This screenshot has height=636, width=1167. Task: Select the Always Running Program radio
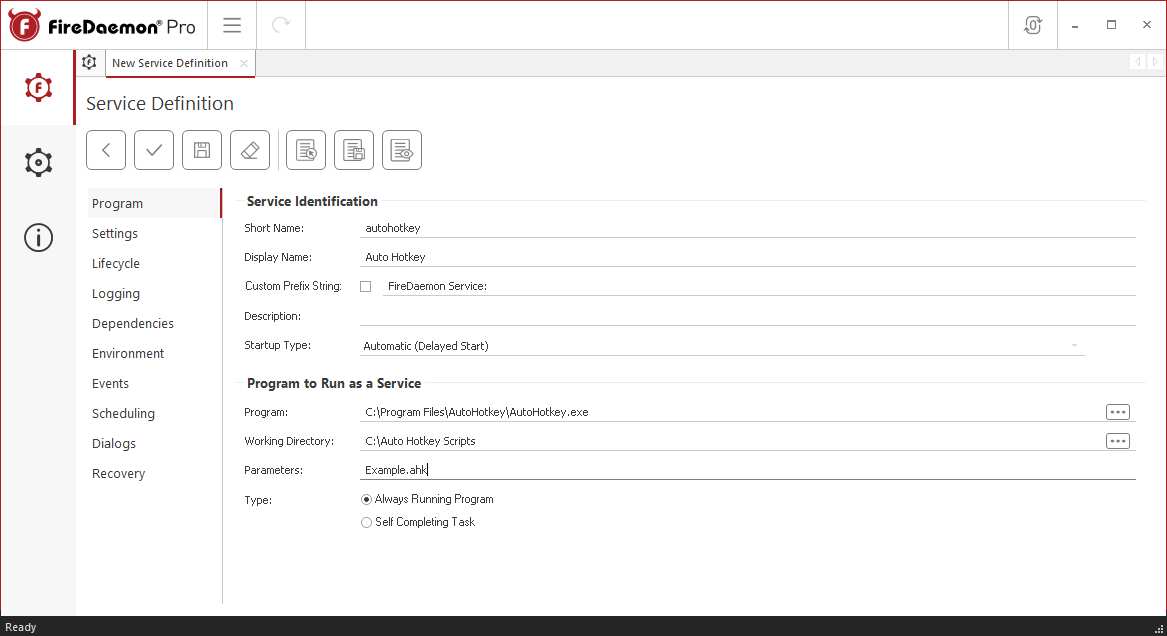click(366, 500)
